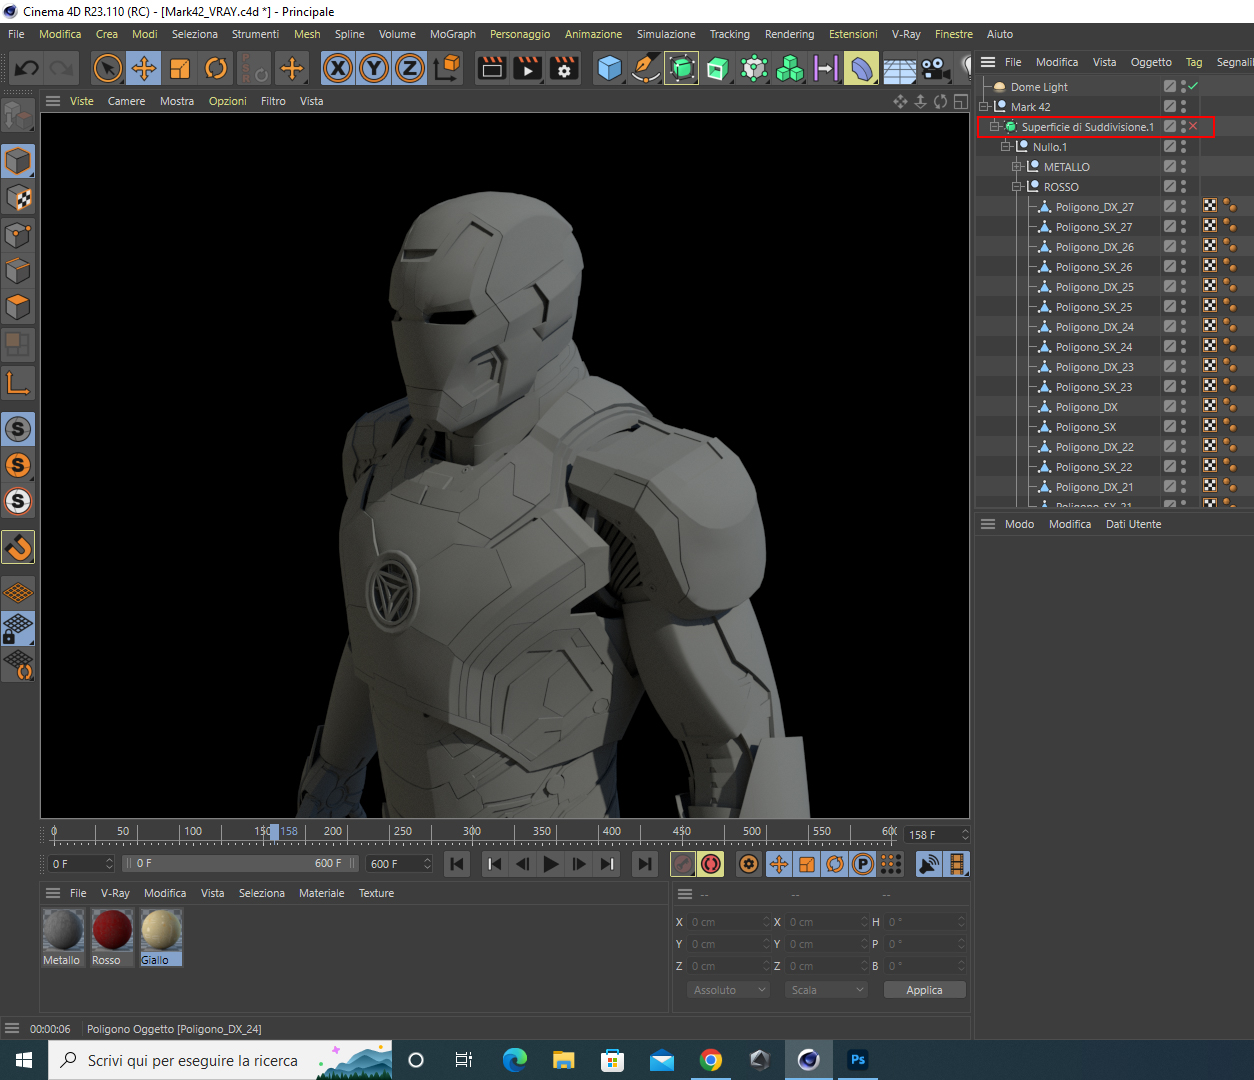Open the Rendering menu

point(789,34)
